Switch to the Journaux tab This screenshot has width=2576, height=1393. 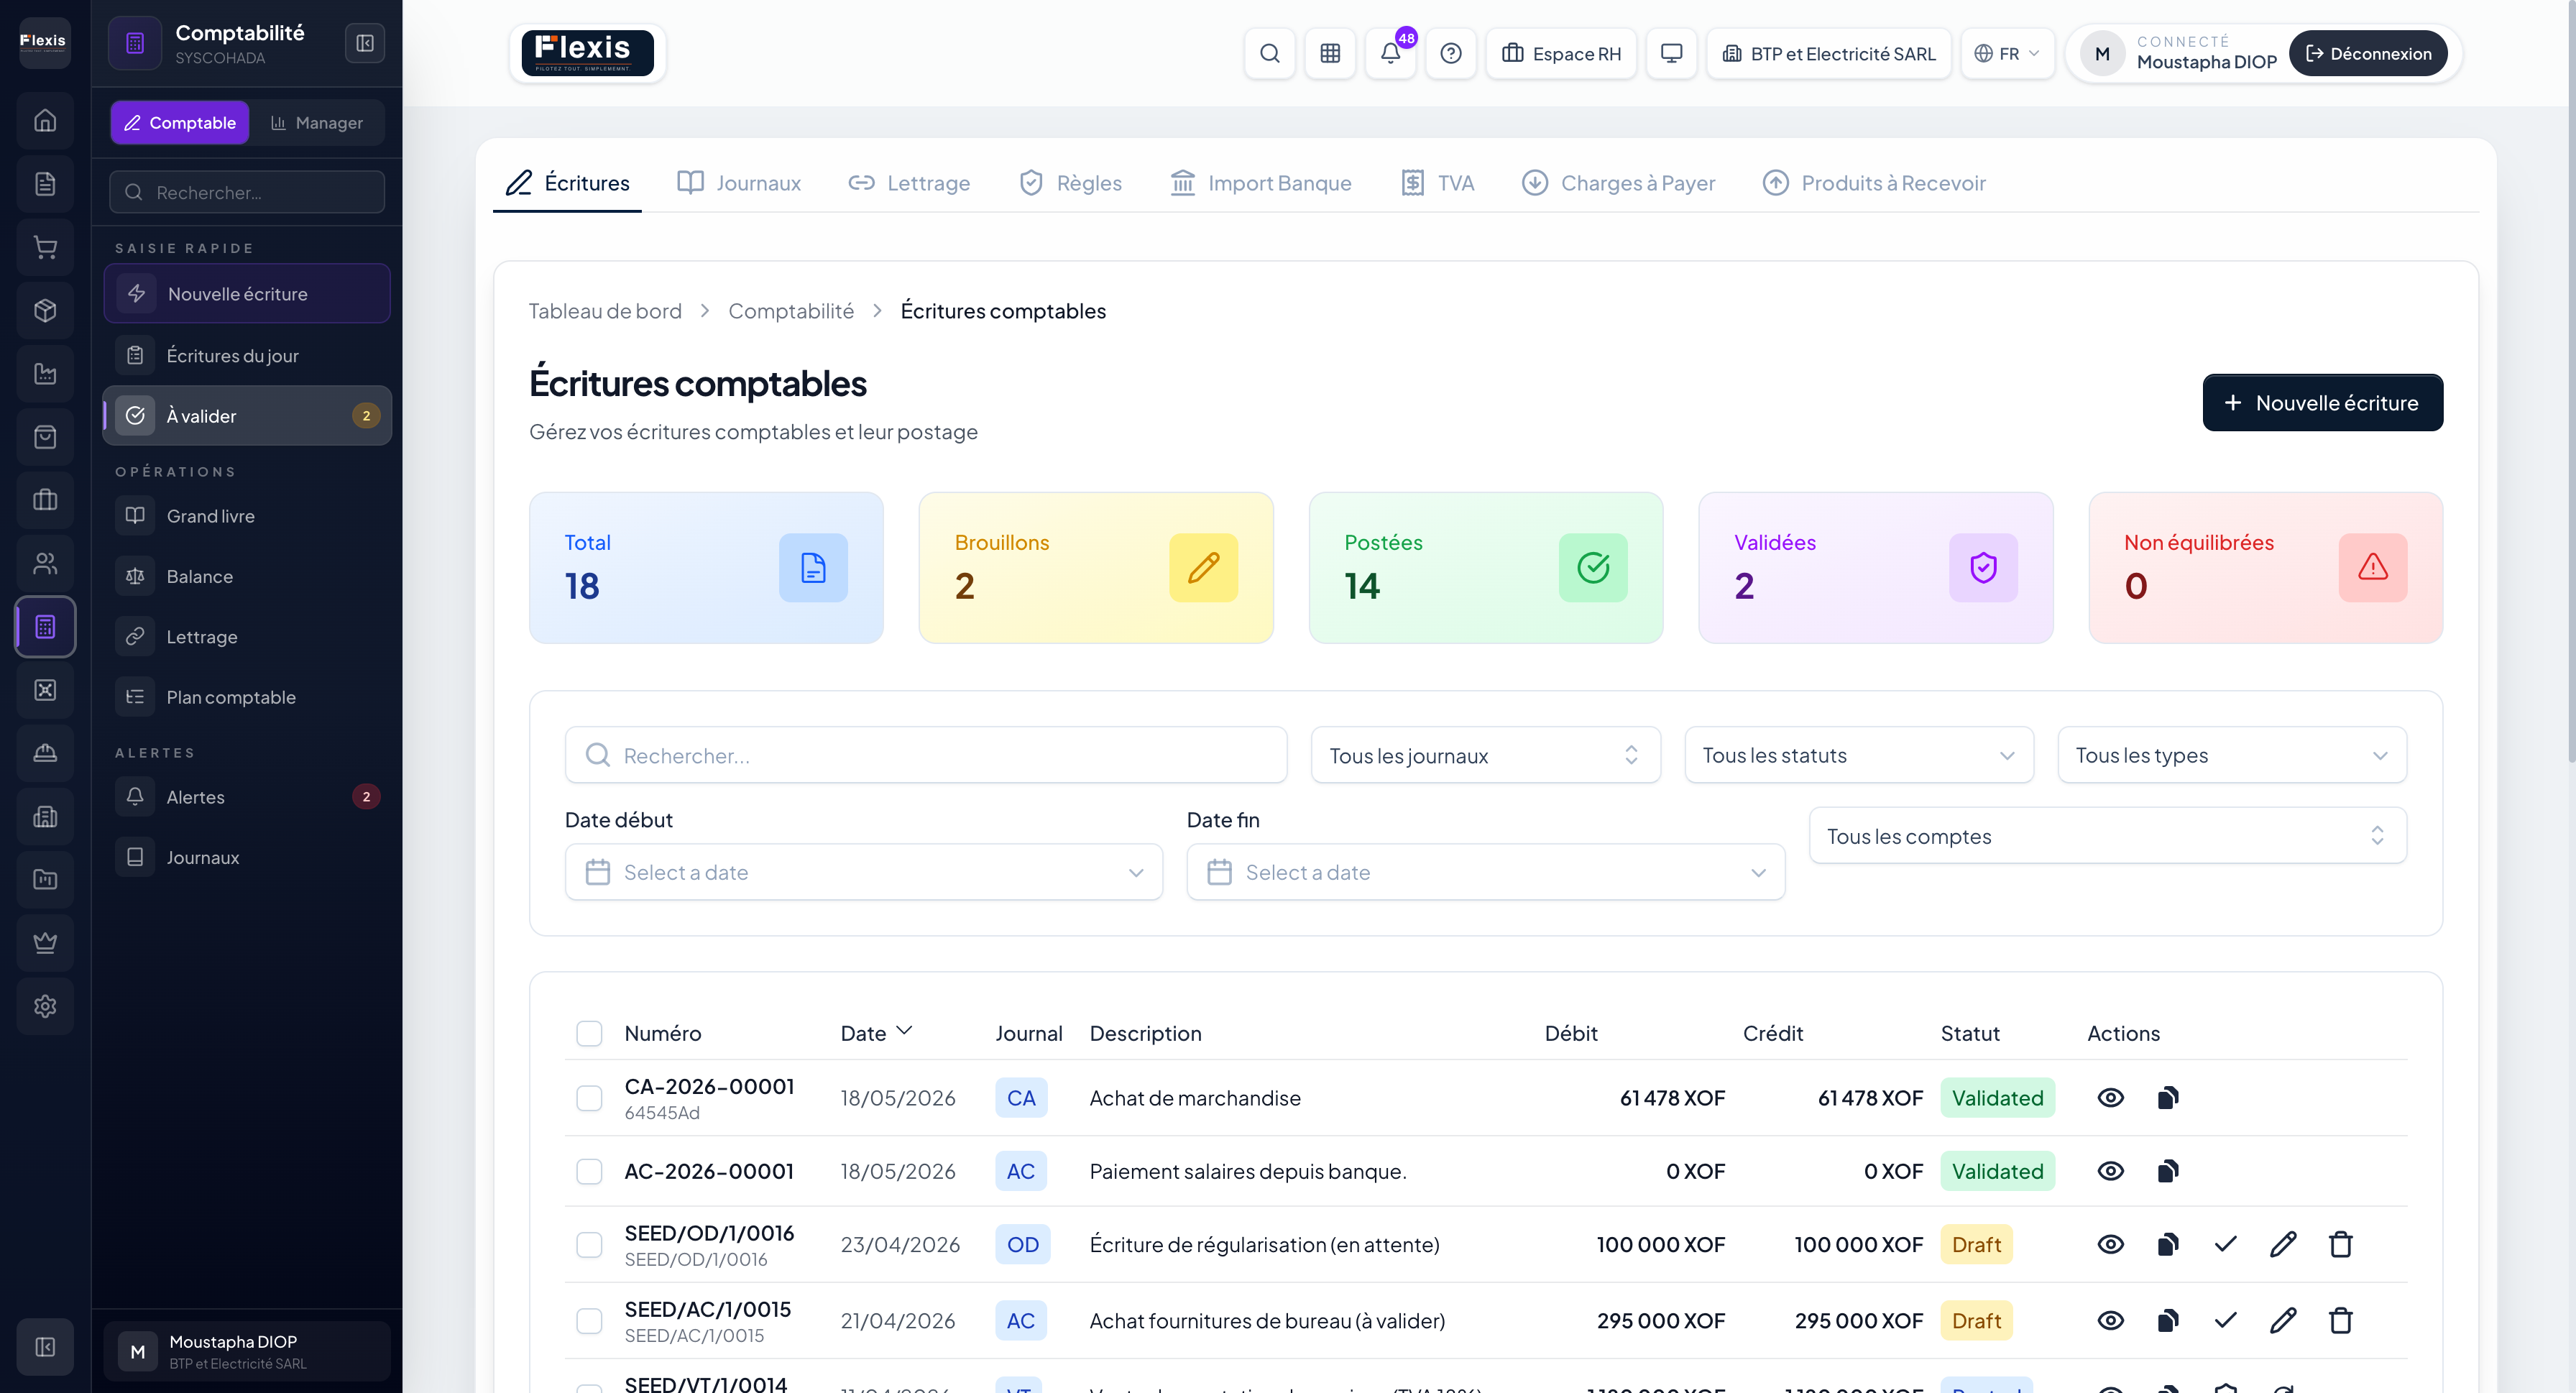pos(739,183)
